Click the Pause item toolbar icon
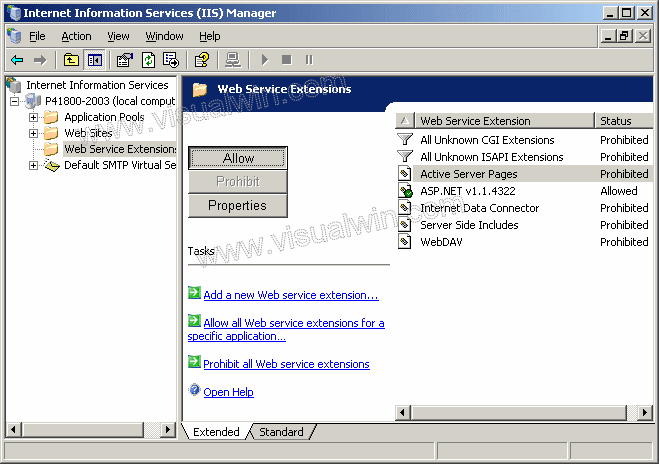 tap(309, 60)
